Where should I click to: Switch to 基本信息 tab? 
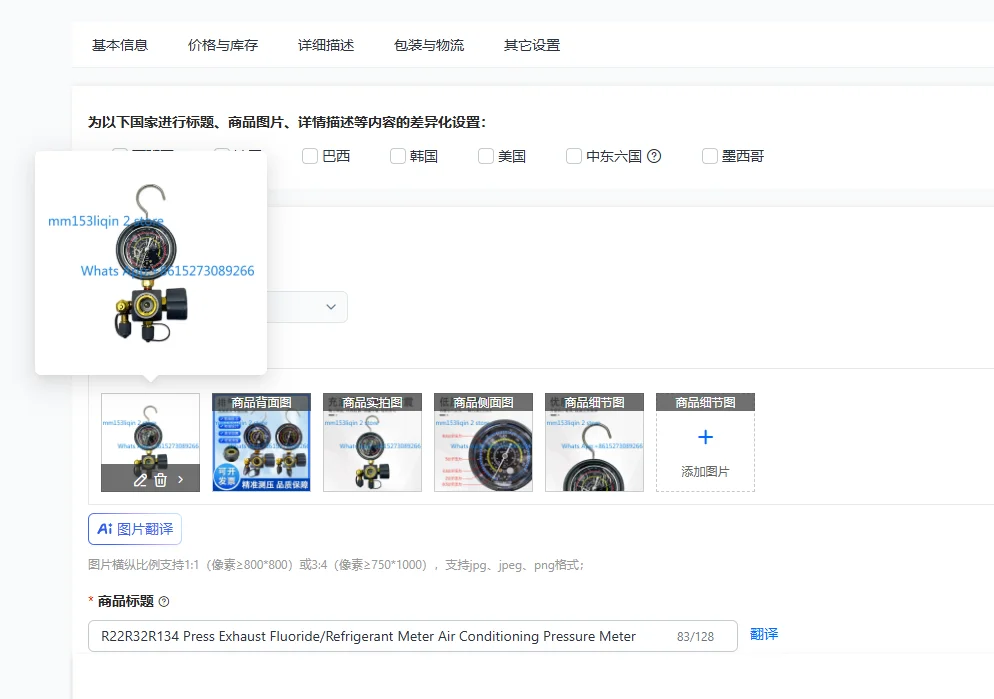tap(120, 45)
